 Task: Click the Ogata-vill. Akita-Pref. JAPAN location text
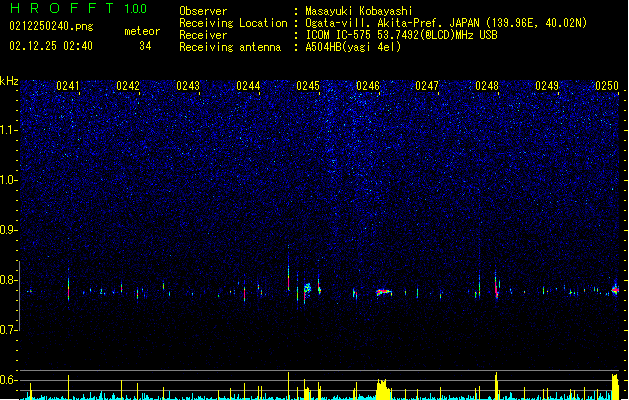pos(446,23)
